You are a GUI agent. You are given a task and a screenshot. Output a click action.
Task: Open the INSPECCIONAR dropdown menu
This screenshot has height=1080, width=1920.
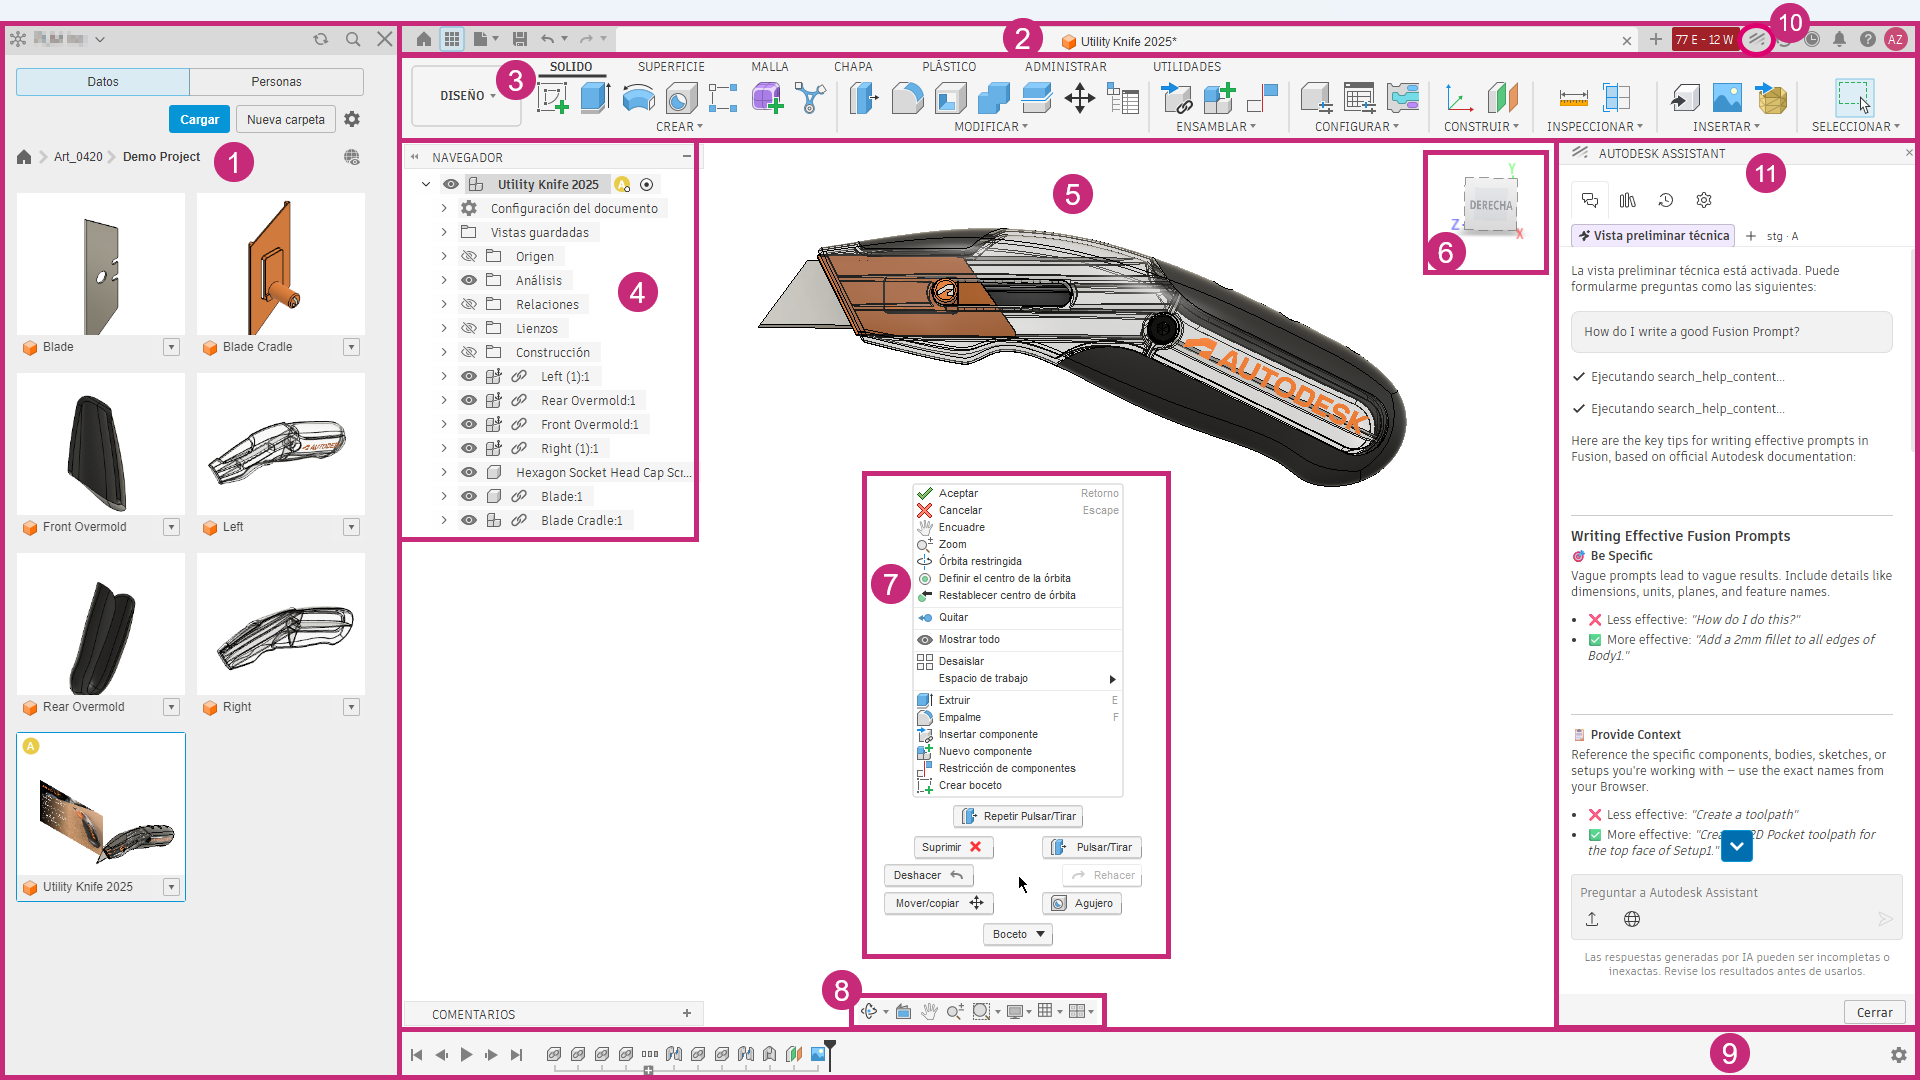(x=1595, y=127)
